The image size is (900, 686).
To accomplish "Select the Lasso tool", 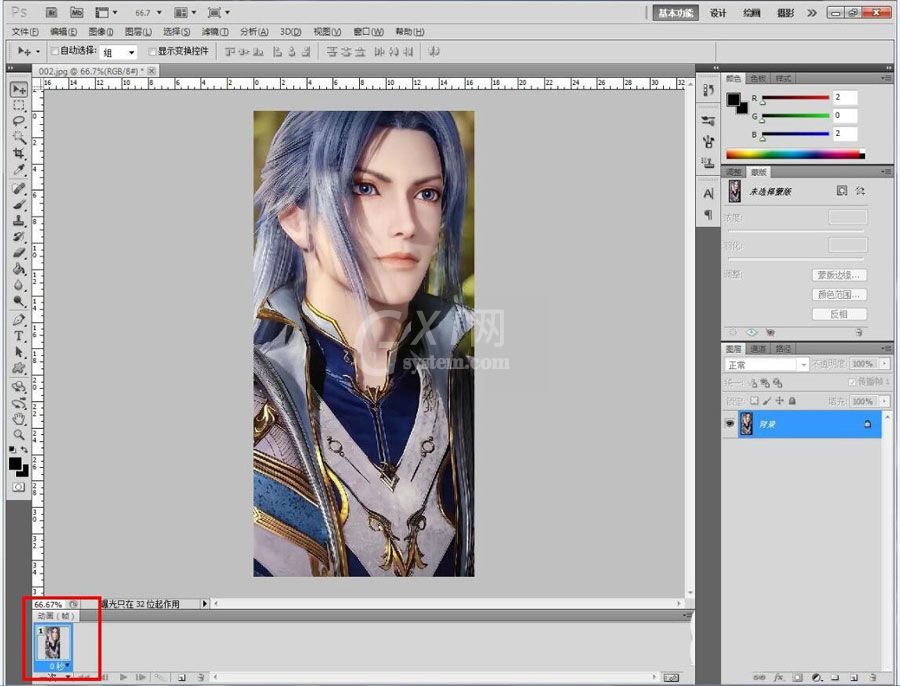I will (19, 121).
